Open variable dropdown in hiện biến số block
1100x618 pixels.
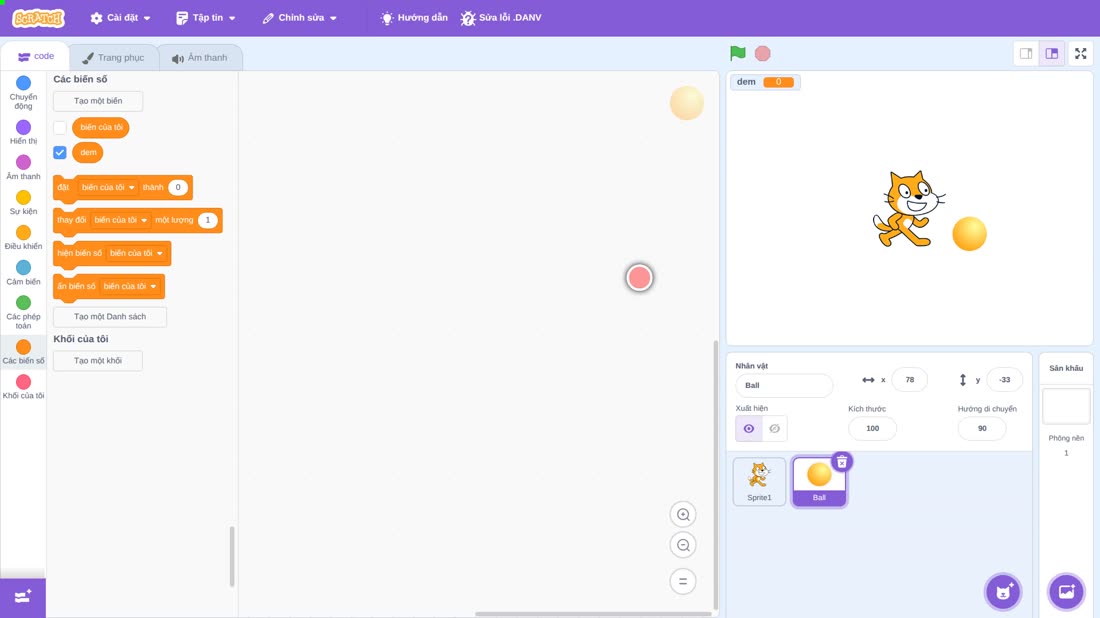[x=136, y=253]
